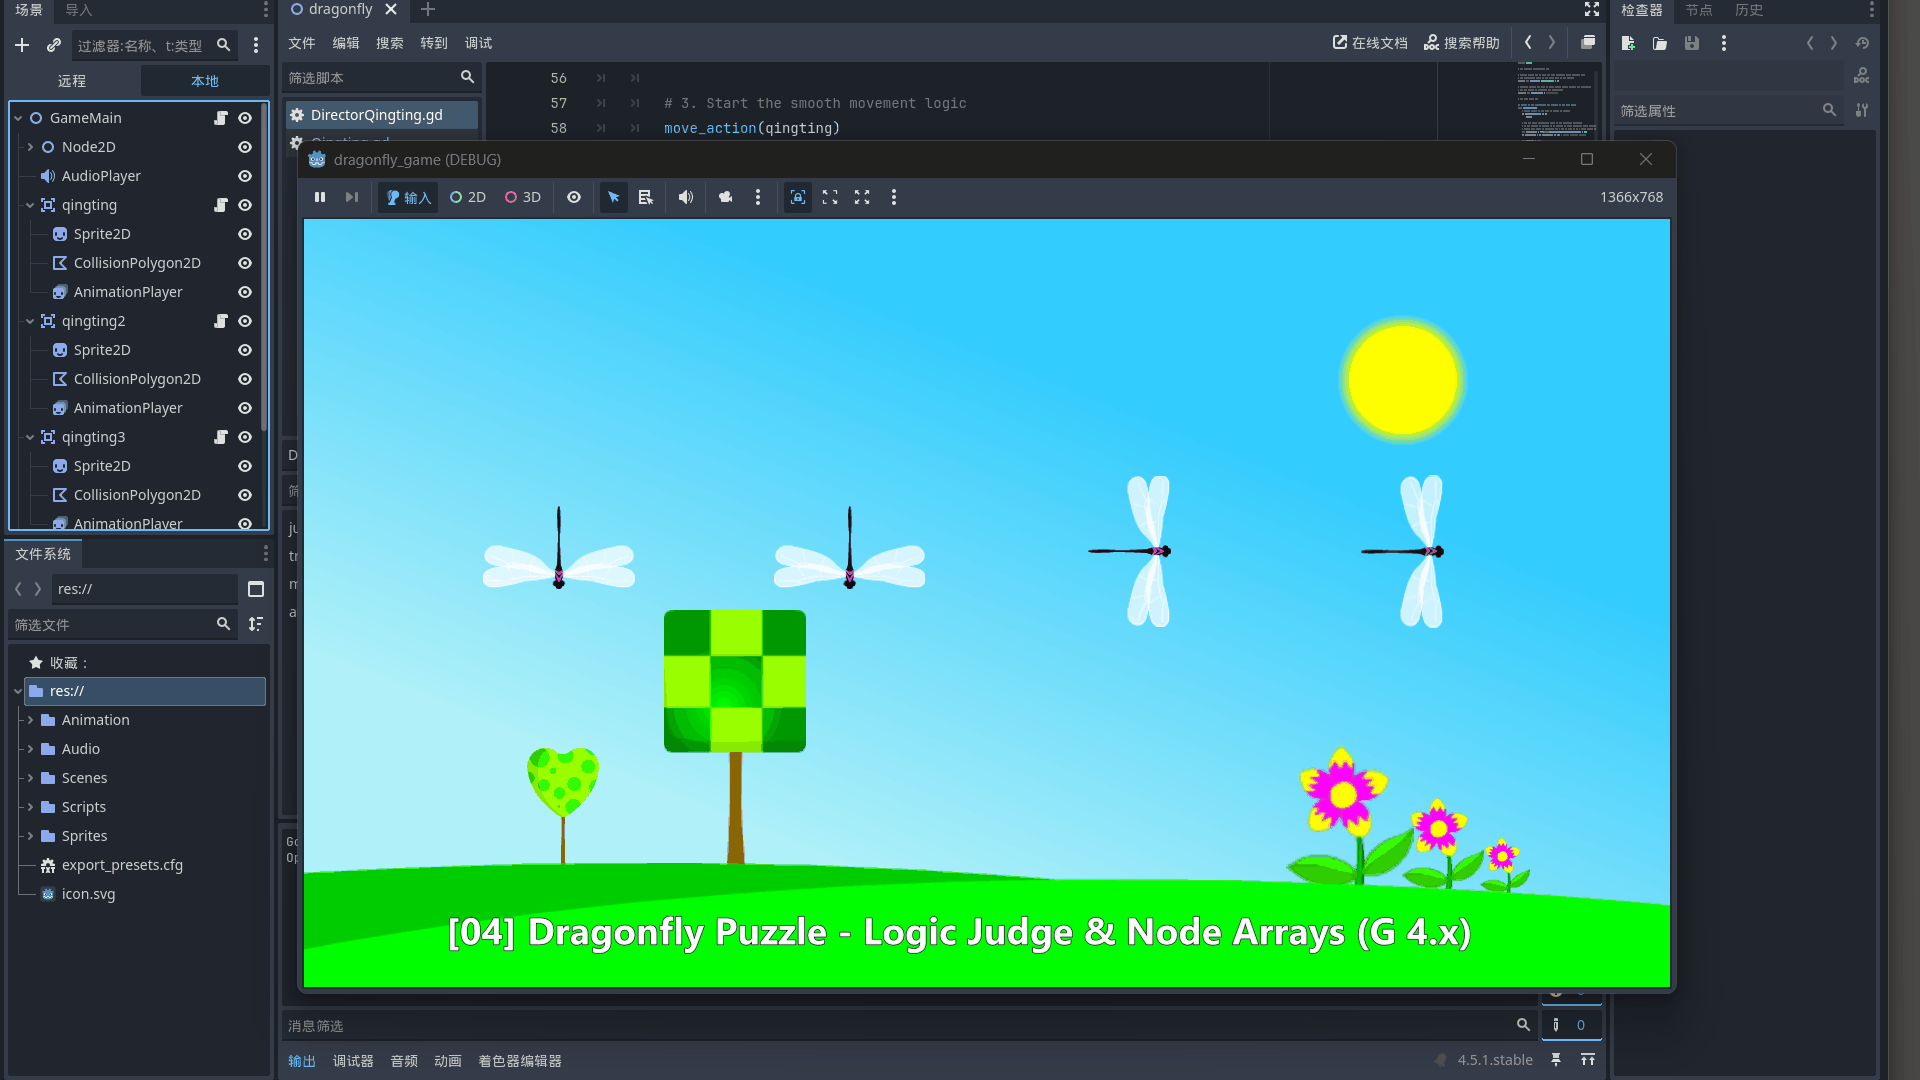
Task: Toggle visibility of qingting2 node
Action: pos(245,321)
